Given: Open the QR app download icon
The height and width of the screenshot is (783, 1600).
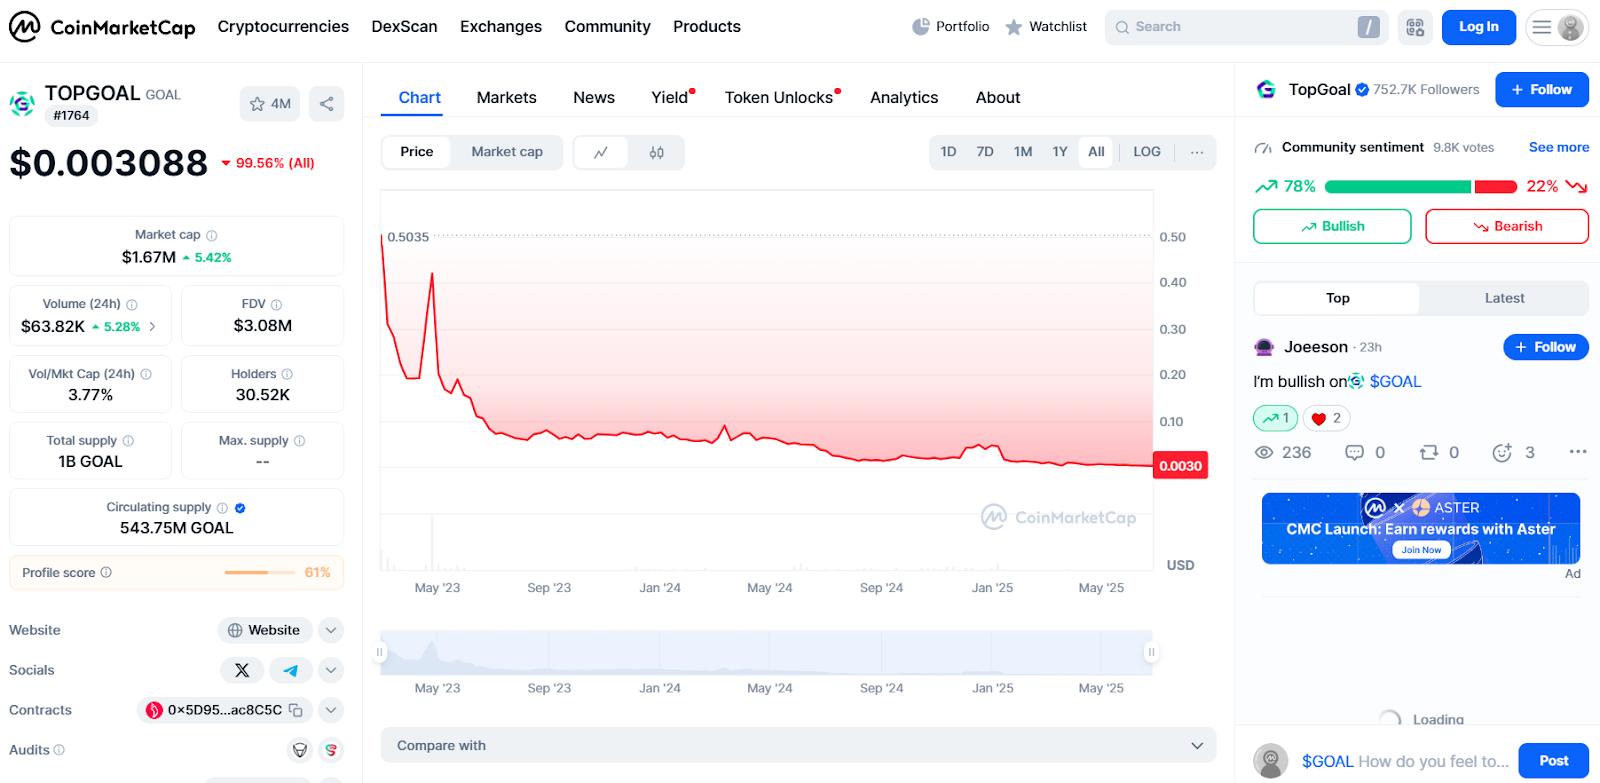Looking at the screenshot, I should pos(1415,27).
